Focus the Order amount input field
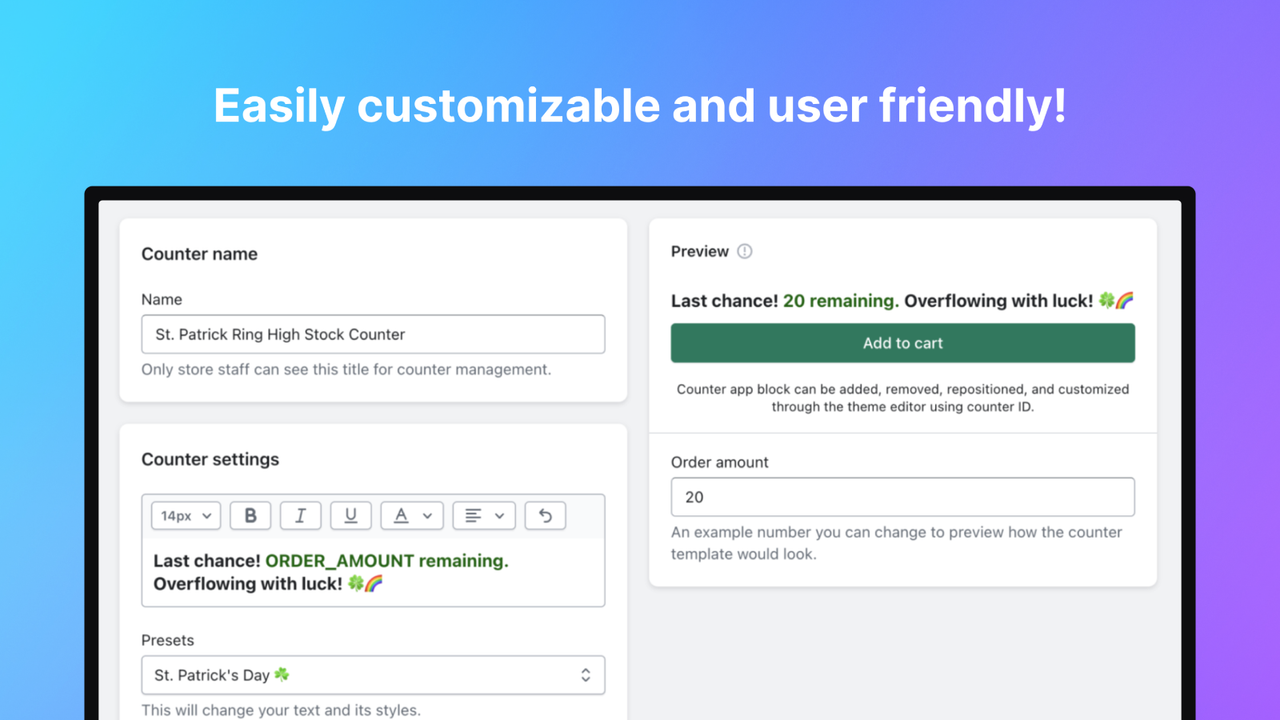The width and height of the screenshot is (1280, 720). point(903,497)
